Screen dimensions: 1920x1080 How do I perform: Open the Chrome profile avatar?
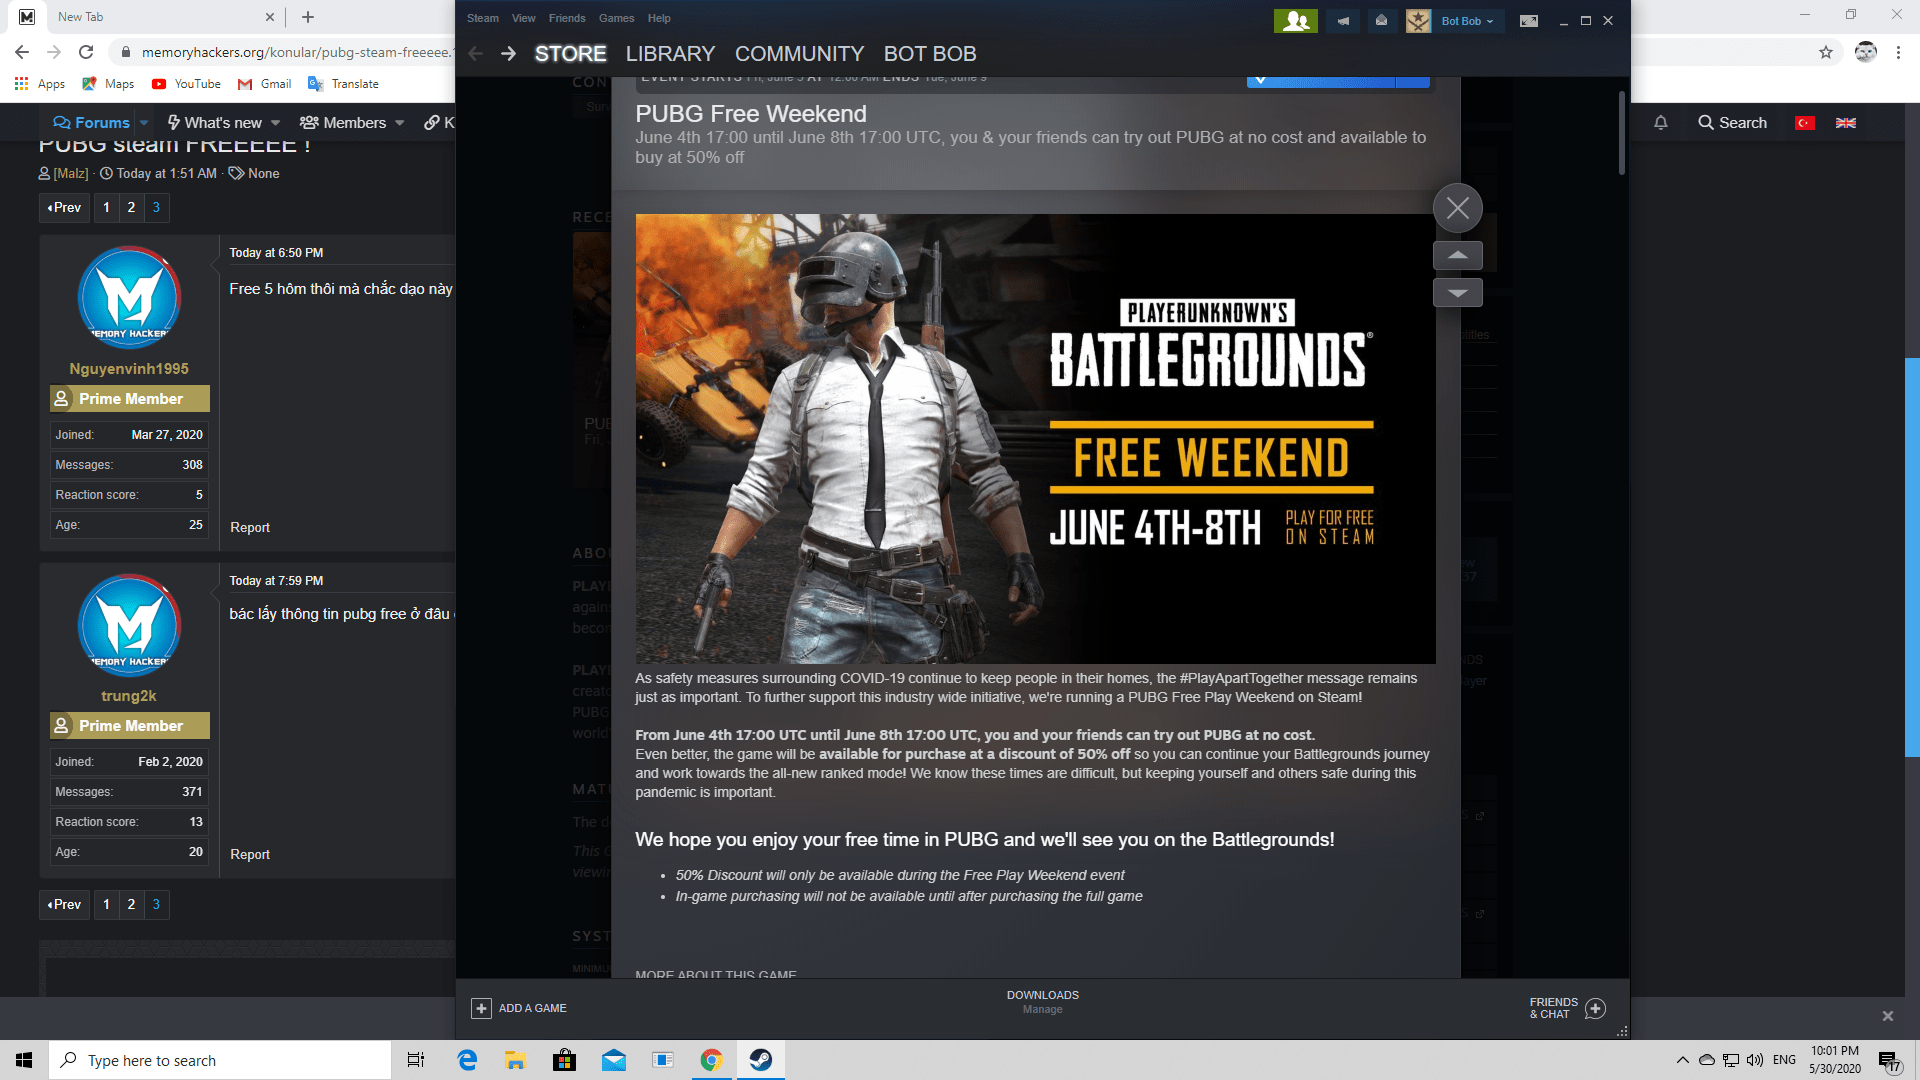pos(1866,52)
